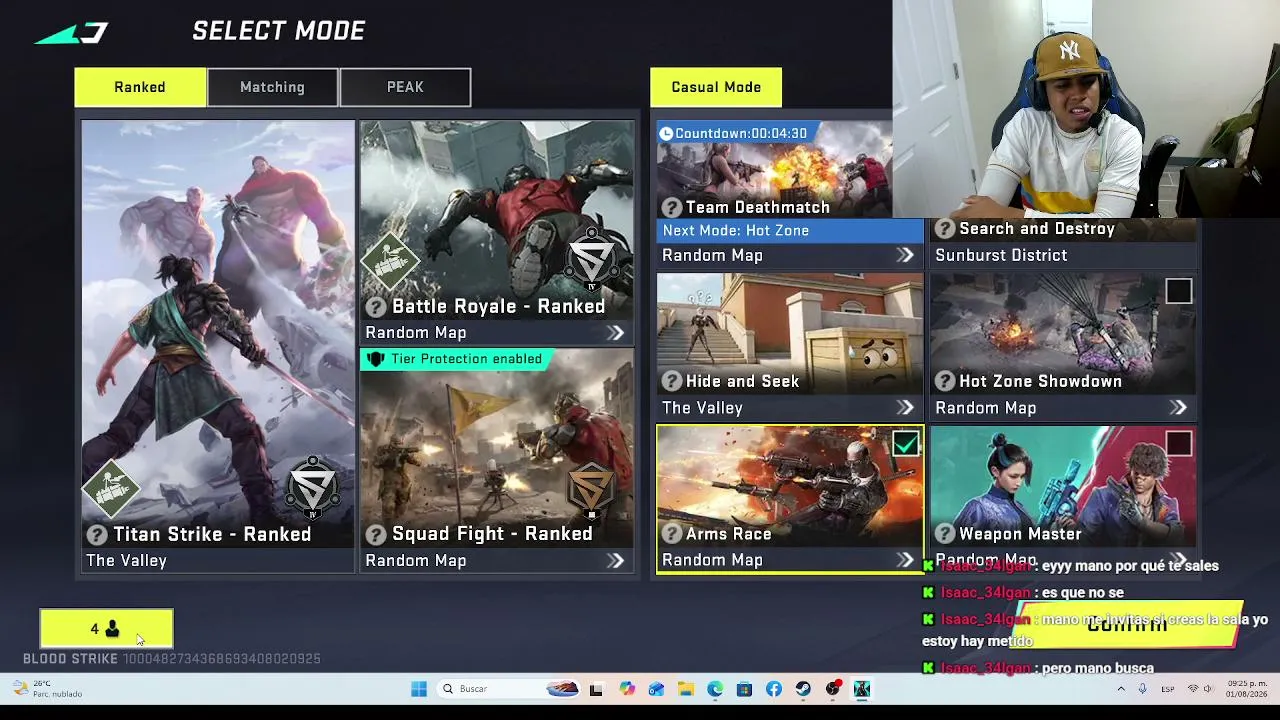Viewport: 1280px width, 720px height.
Task: Launch Microsoft Edge from the taskbar
Action: click(715, 689)
